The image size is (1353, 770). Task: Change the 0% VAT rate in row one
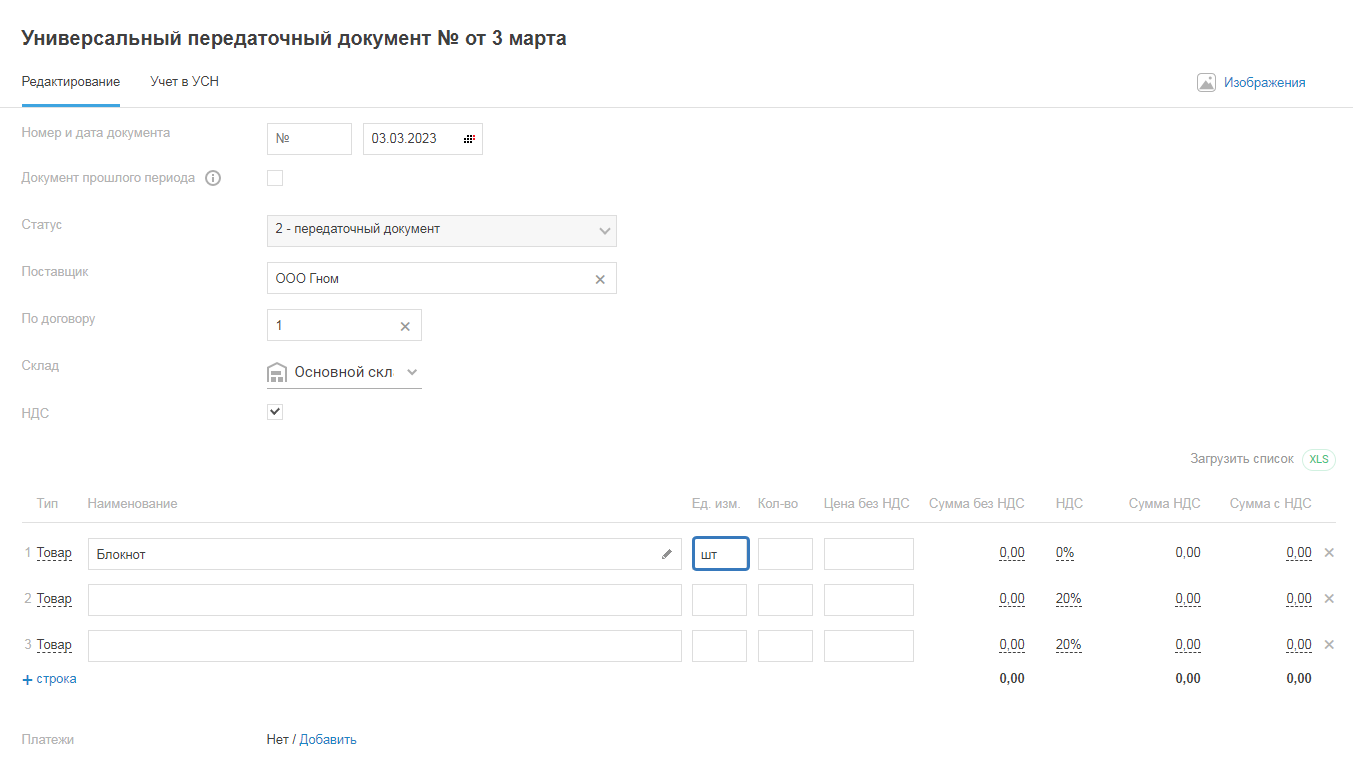point(1064,553)
